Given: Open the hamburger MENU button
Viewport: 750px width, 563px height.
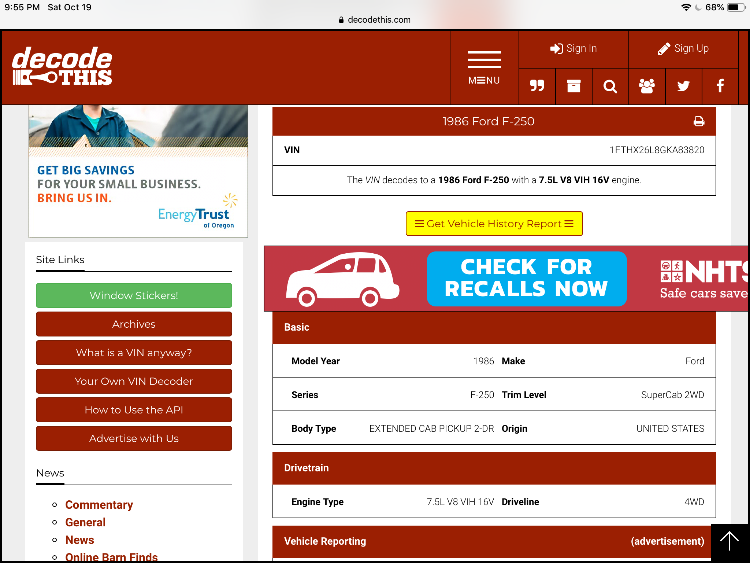Looking at the screenshot, I should 484,67.
